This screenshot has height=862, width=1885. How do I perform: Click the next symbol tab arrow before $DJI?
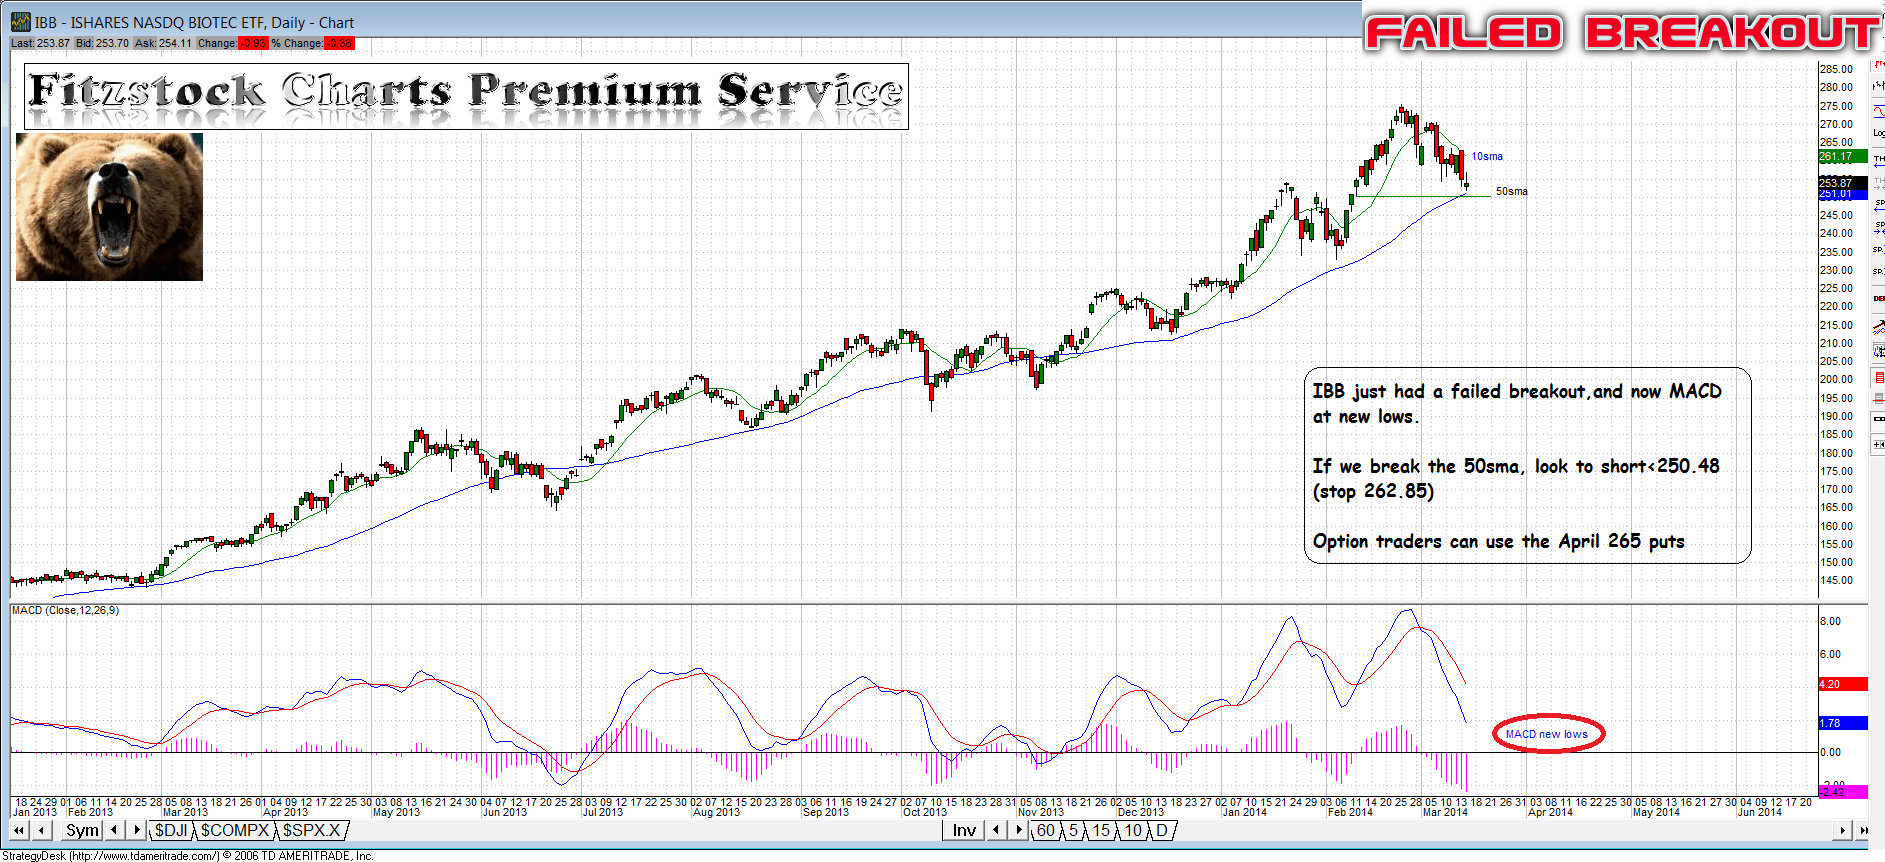tap(137, 830)
